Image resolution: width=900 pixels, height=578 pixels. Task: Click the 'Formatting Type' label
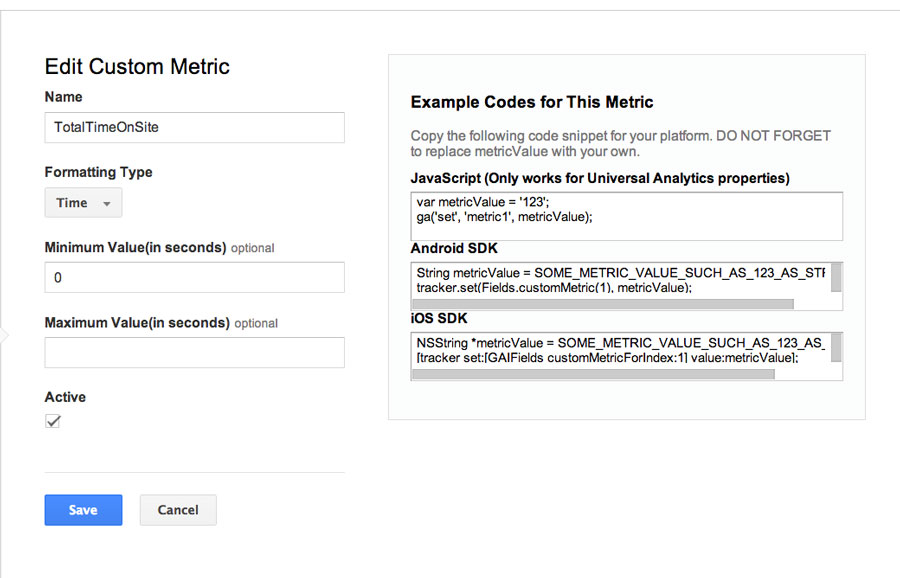click(99, 172)
